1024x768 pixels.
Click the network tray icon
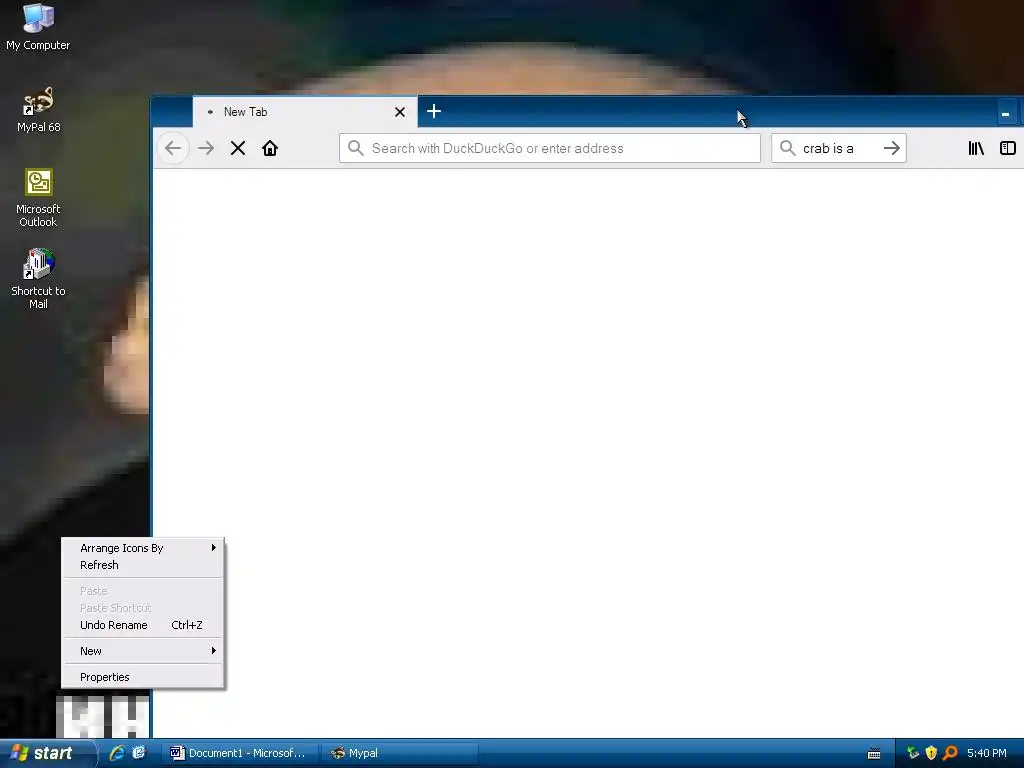pyautogui.click(x=913, y=753)
